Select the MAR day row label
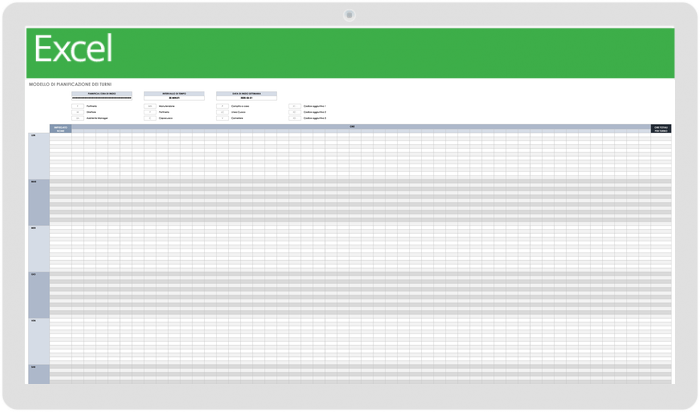 39,203
